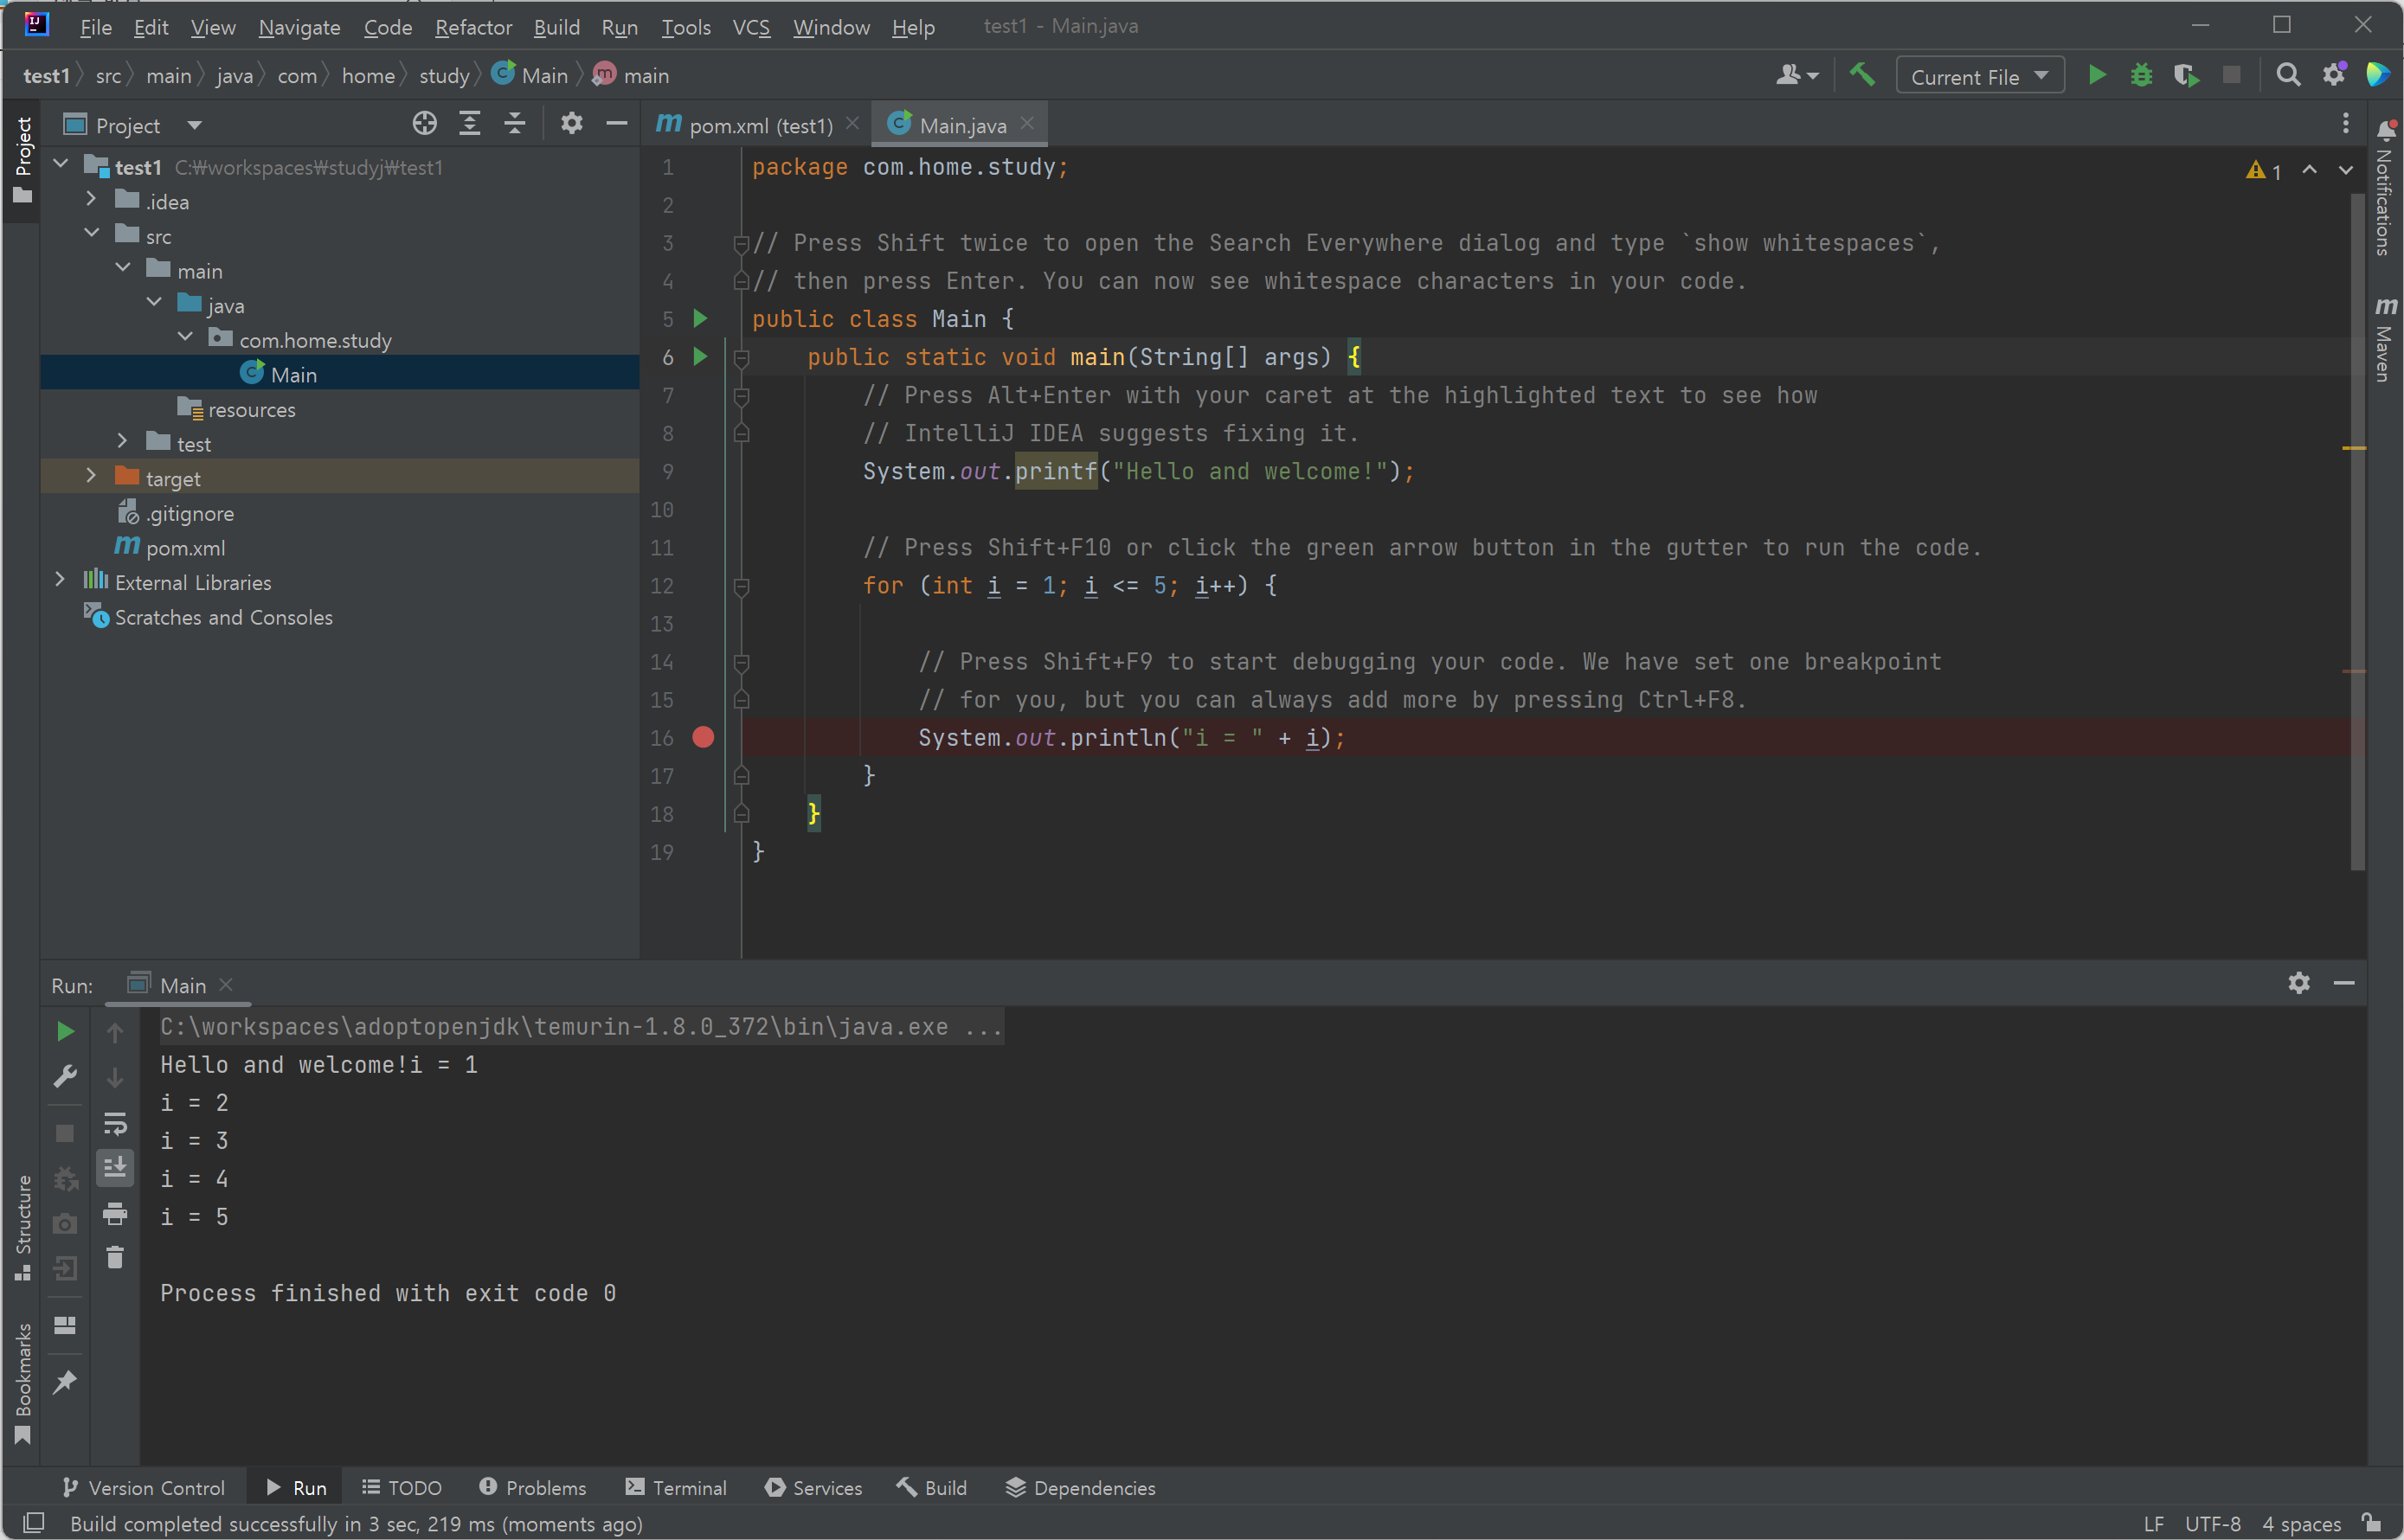This screenshot has width=2404, height=1540.
Task: Click Select Opened File target icon
Action: 424,124
